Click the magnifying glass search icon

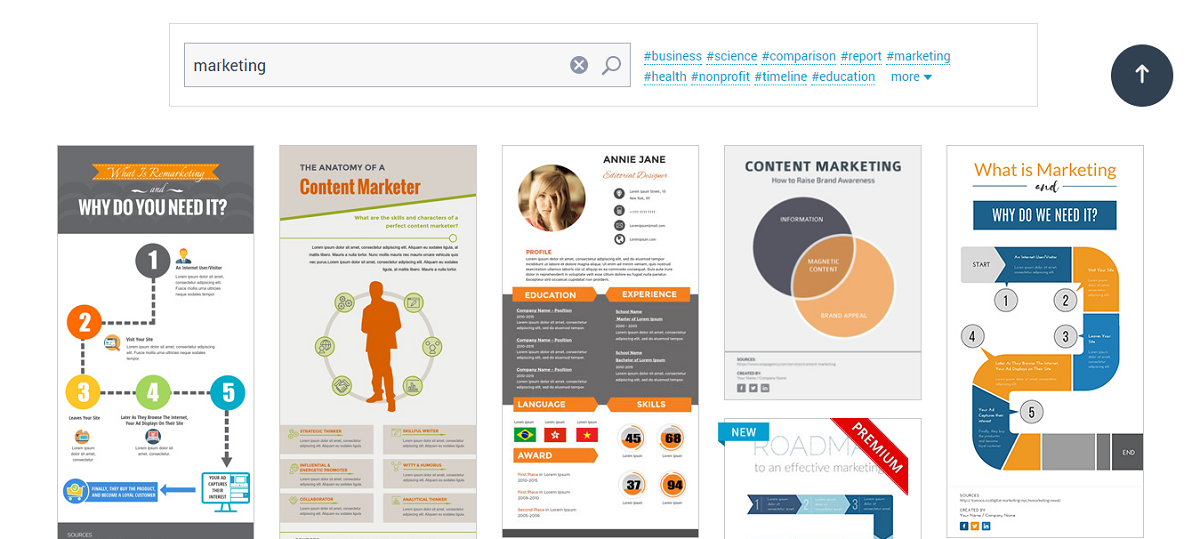(611, 65)
